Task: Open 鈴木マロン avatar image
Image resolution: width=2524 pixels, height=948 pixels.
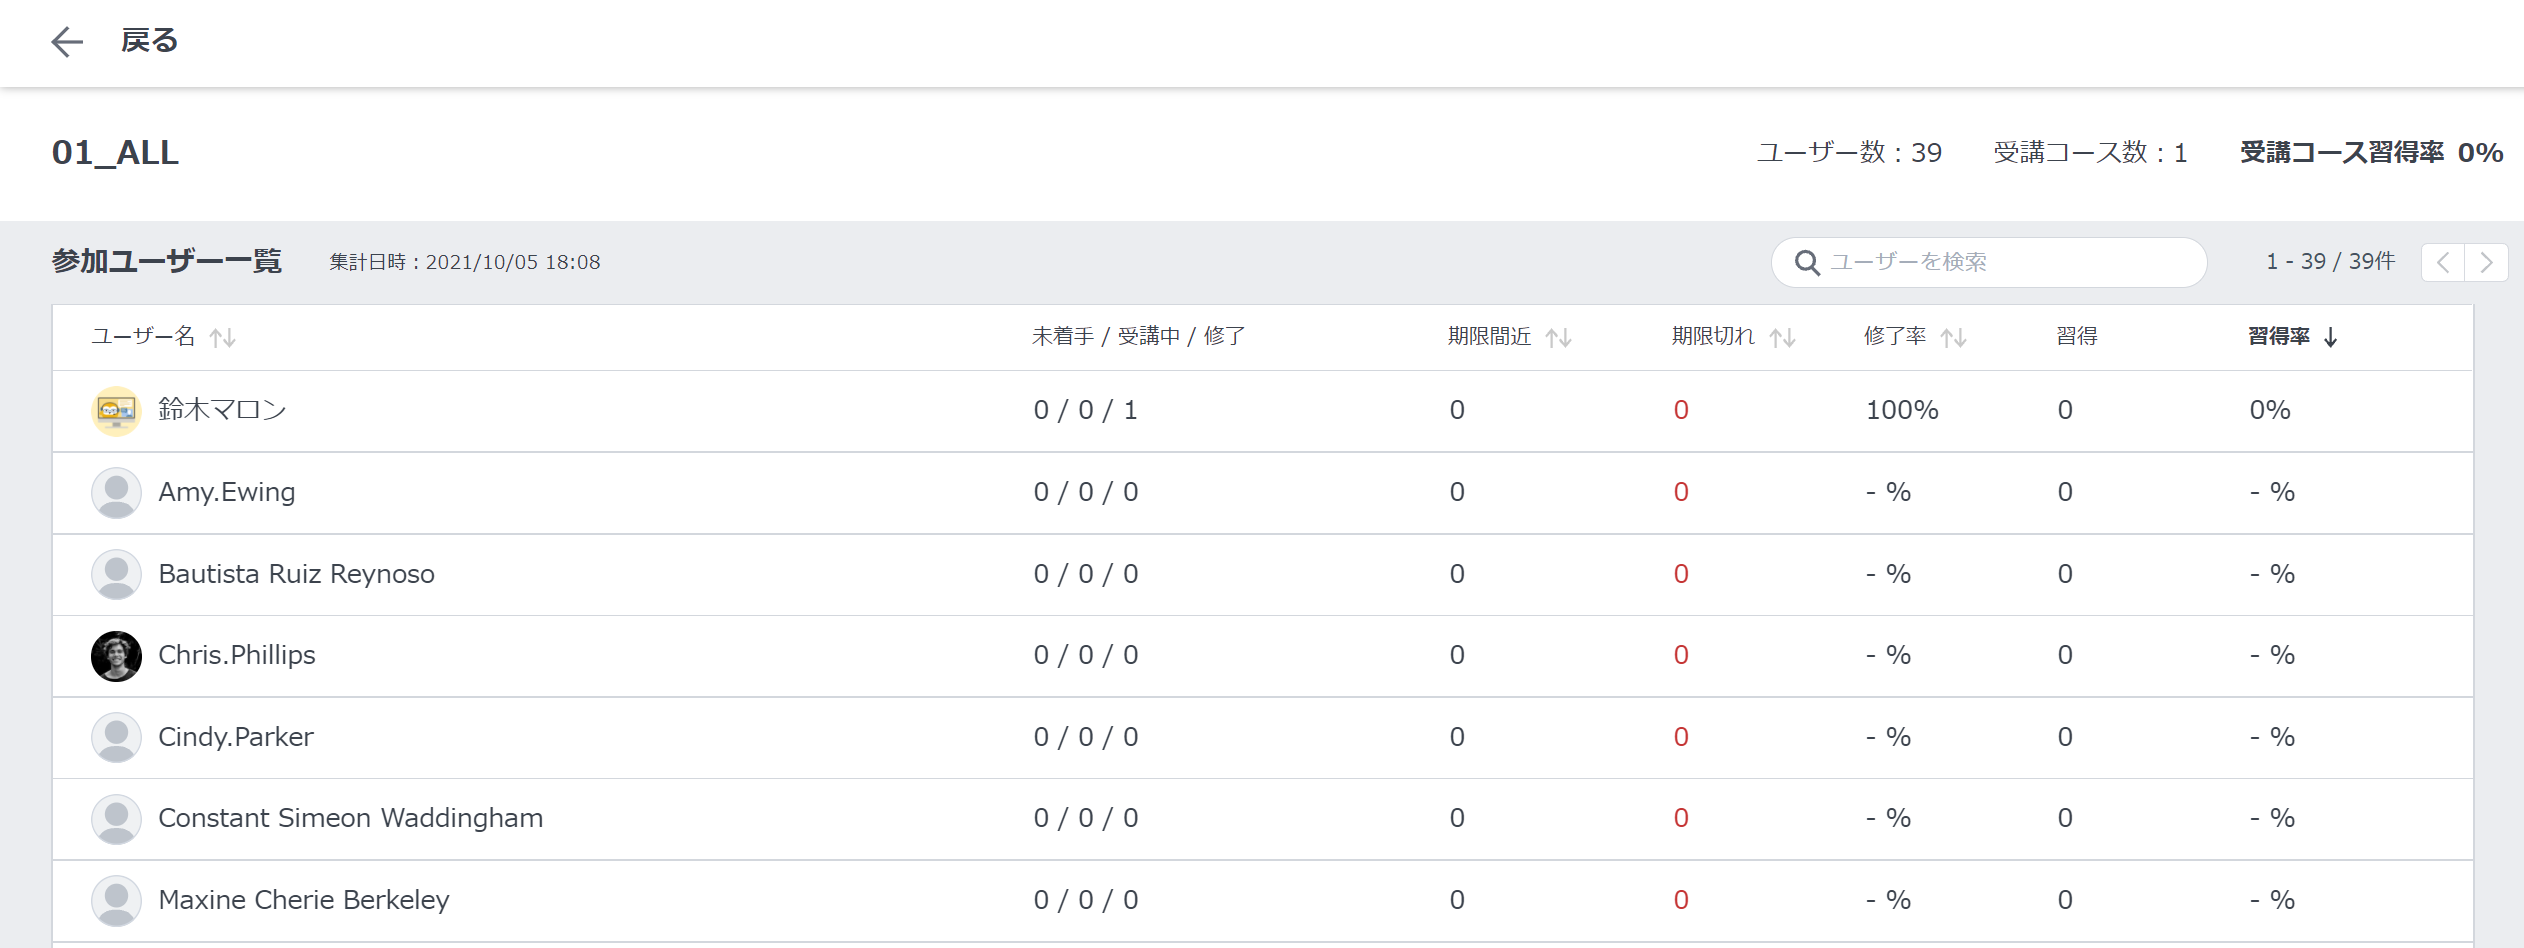Action: (x=116, y=411)
